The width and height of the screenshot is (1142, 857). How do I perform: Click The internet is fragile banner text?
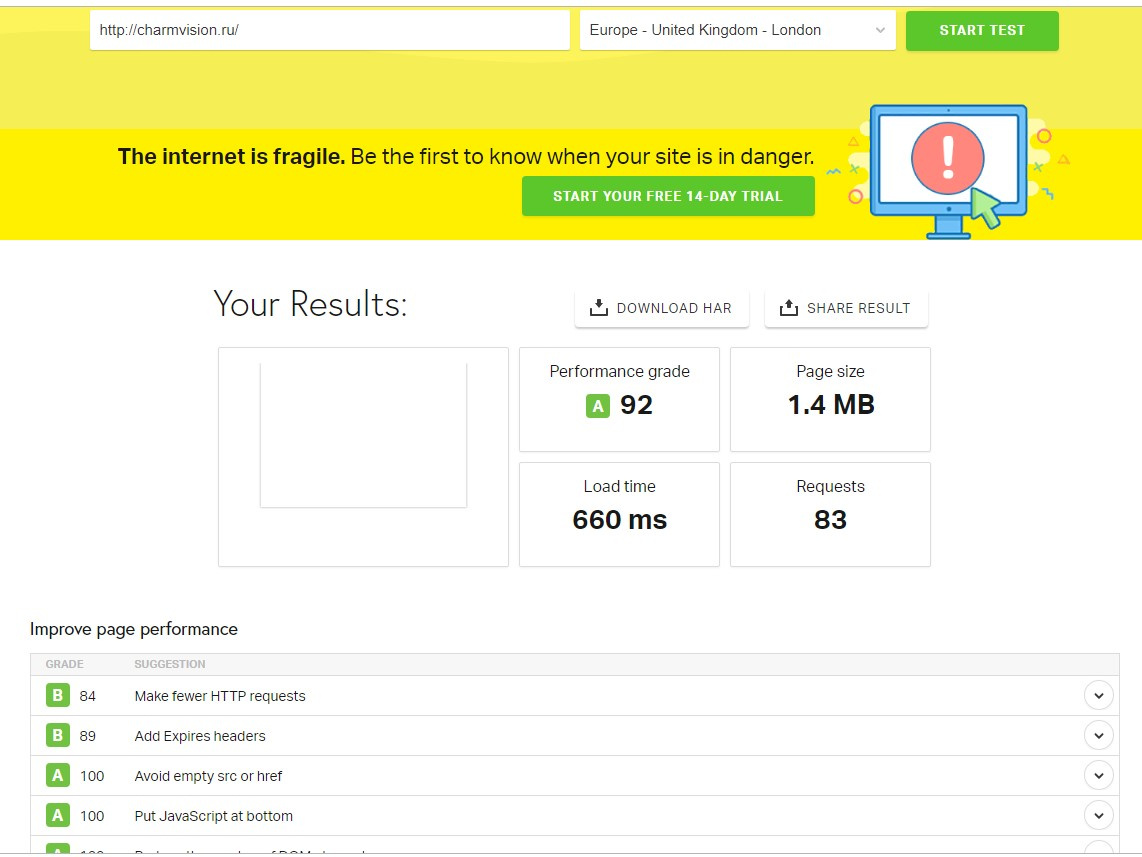pos(466,157)
